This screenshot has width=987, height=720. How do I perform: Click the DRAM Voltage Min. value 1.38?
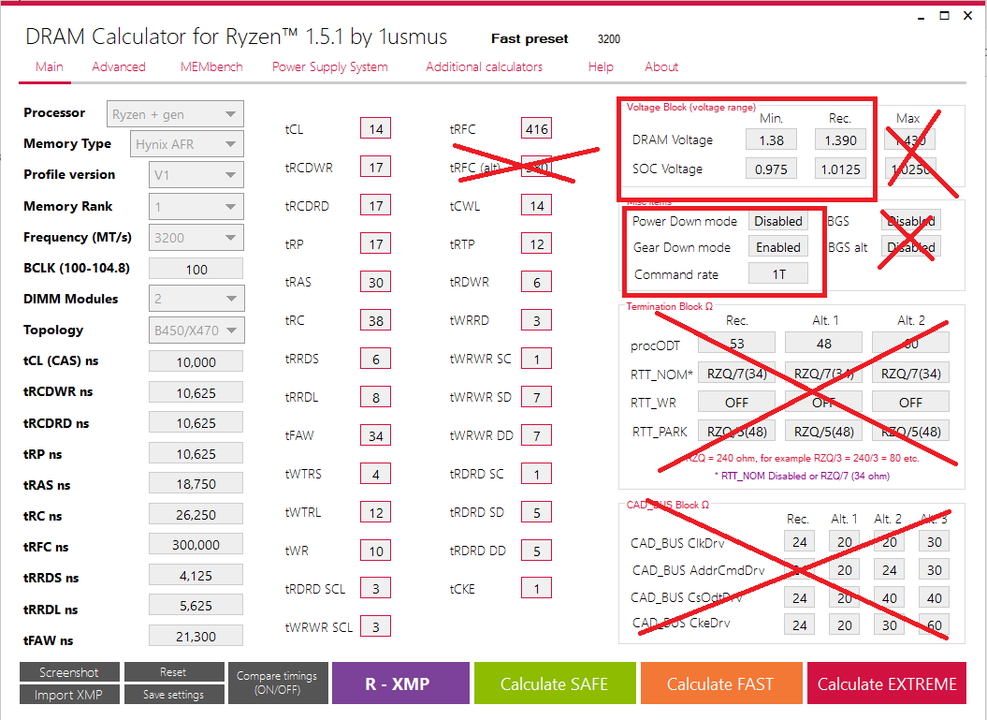click(x=771, y=140)
